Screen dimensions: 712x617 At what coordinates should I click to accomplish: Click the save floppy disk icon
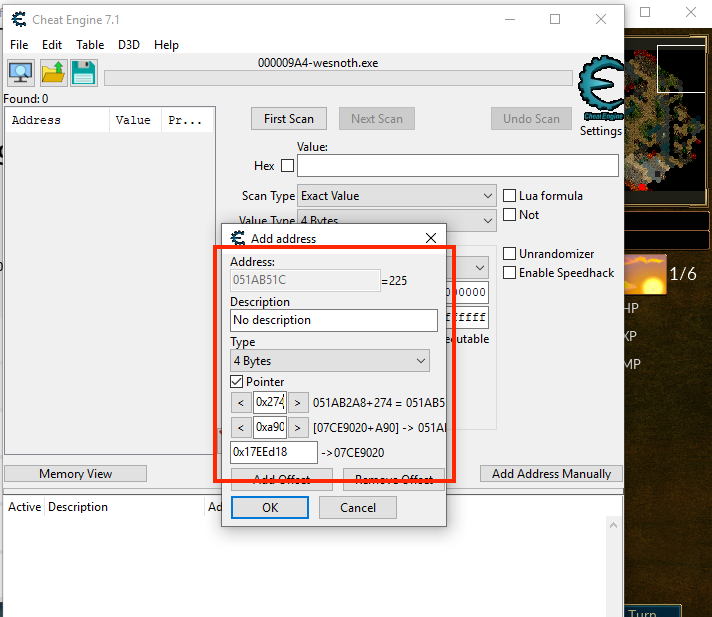[x=84, y=73]
